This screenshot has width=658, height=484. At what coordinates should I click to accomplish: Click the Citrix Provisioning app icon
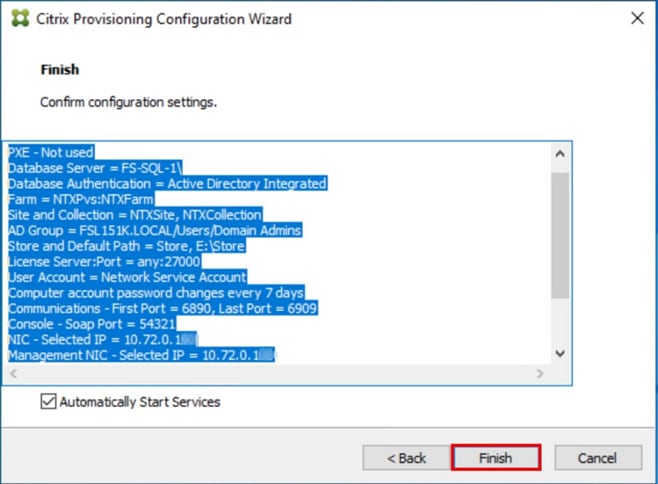(x=20, y=18)
